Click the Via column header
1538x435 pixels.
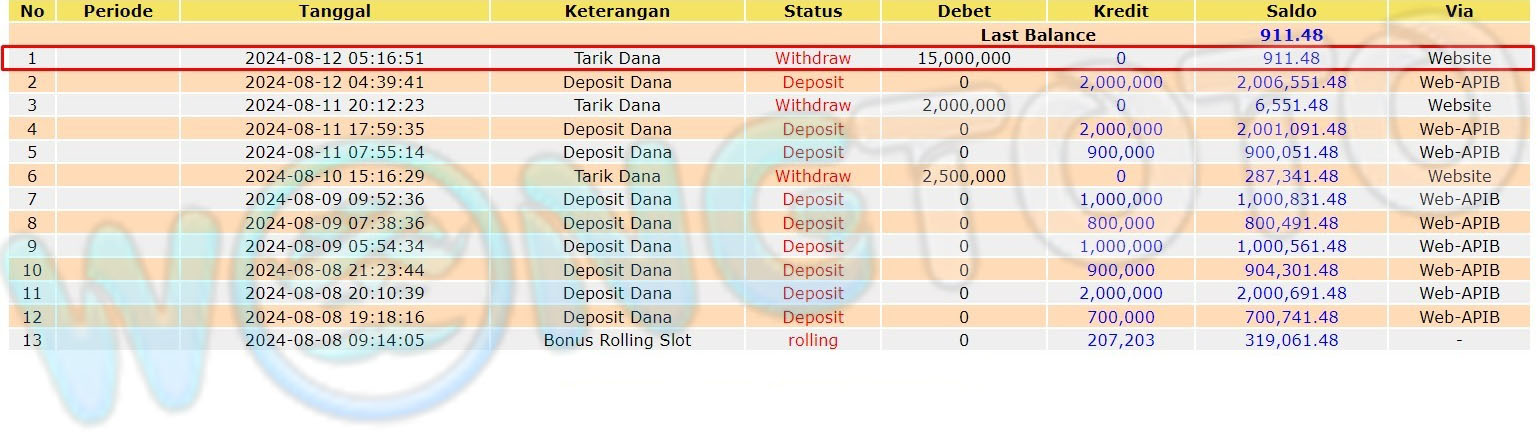click(x=1459, y=11)
